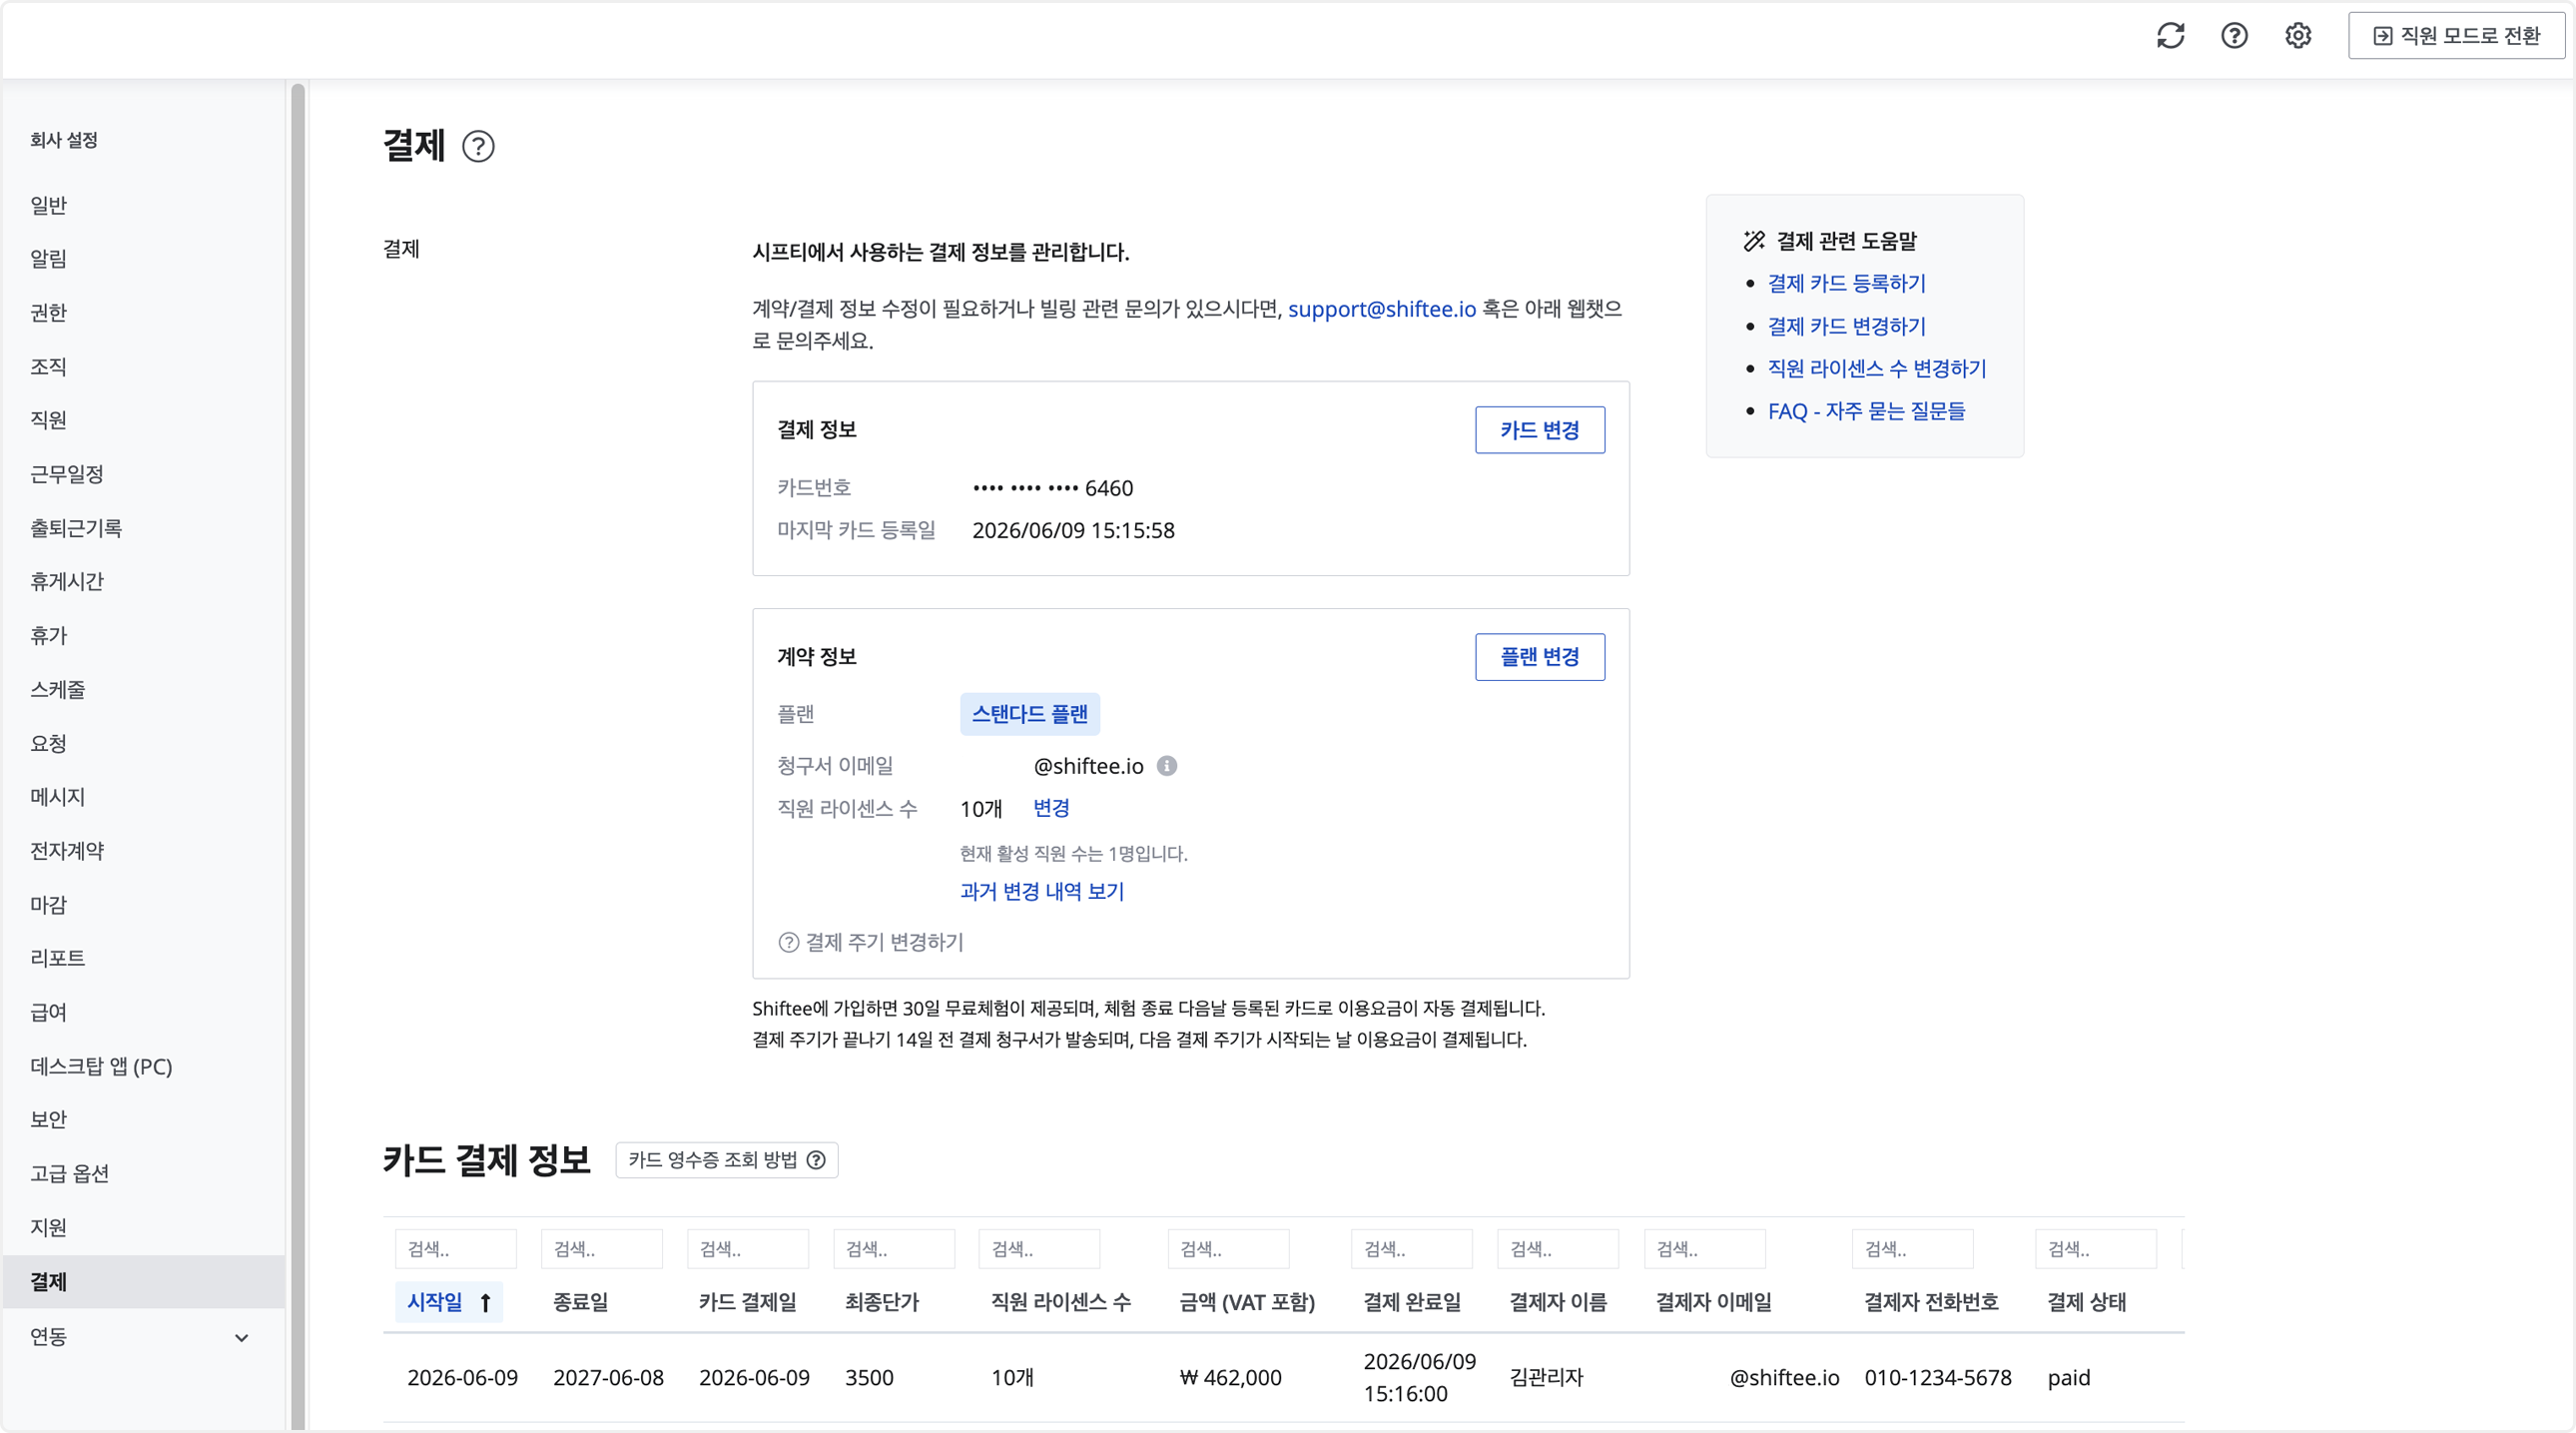This screenshot has height=1433, width=2576.
Task: Open 데스크탑 앱 (PC) in the sidebar
Action: [101, 1066]
